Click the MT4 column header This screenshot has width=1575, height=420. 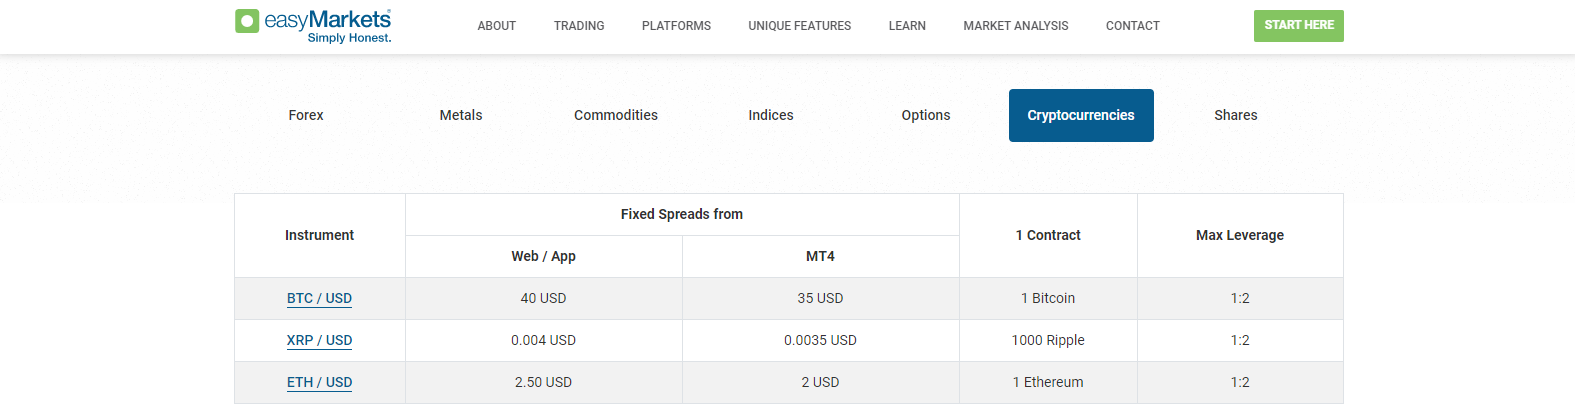pyautogui.click(x=820, y=256)
